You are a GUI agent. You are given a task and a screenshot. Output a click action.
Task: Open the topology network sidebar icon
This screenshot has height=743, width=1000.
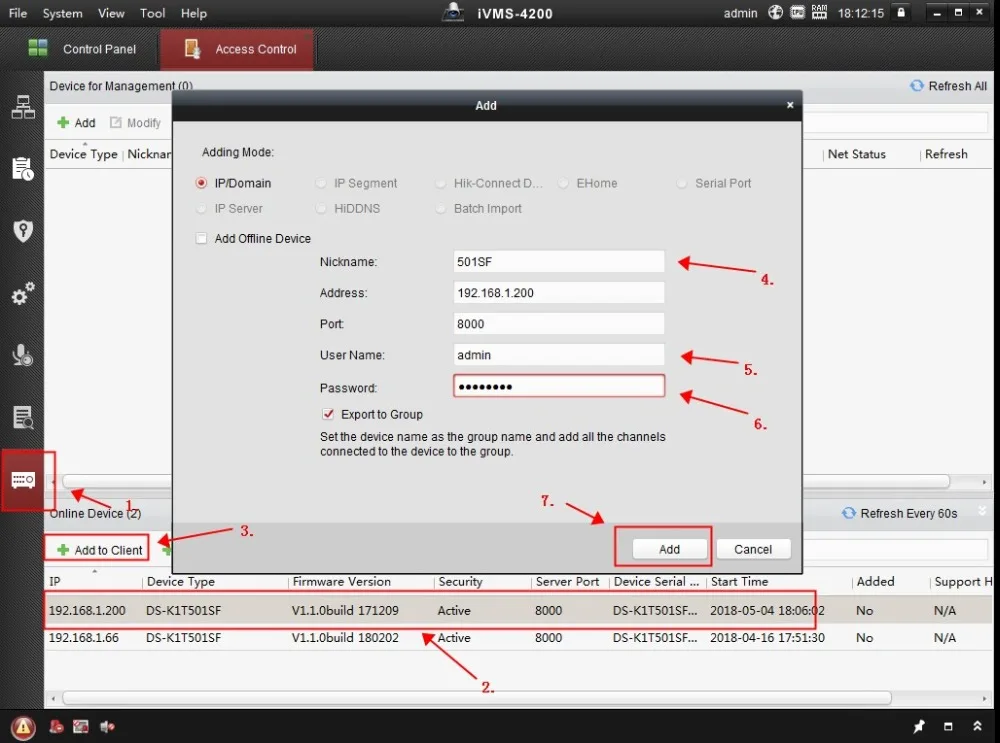[23, 107]
